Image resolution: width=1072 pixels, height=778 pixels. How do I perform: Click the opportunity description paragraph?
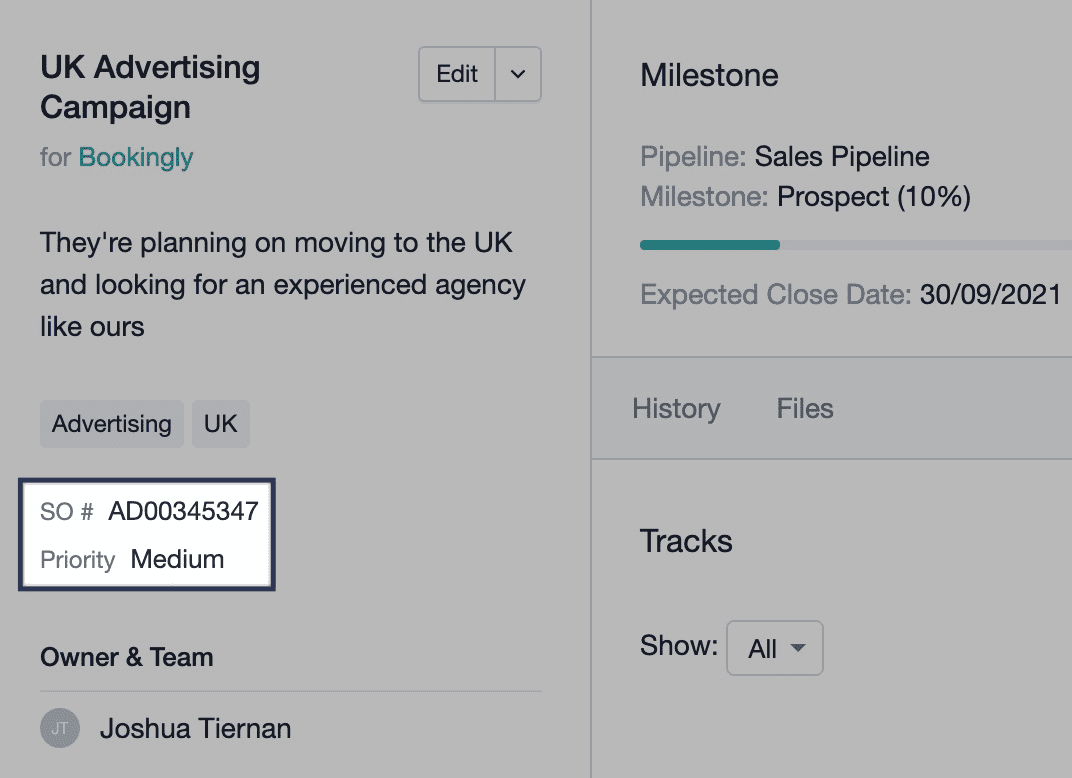point(283,284)
